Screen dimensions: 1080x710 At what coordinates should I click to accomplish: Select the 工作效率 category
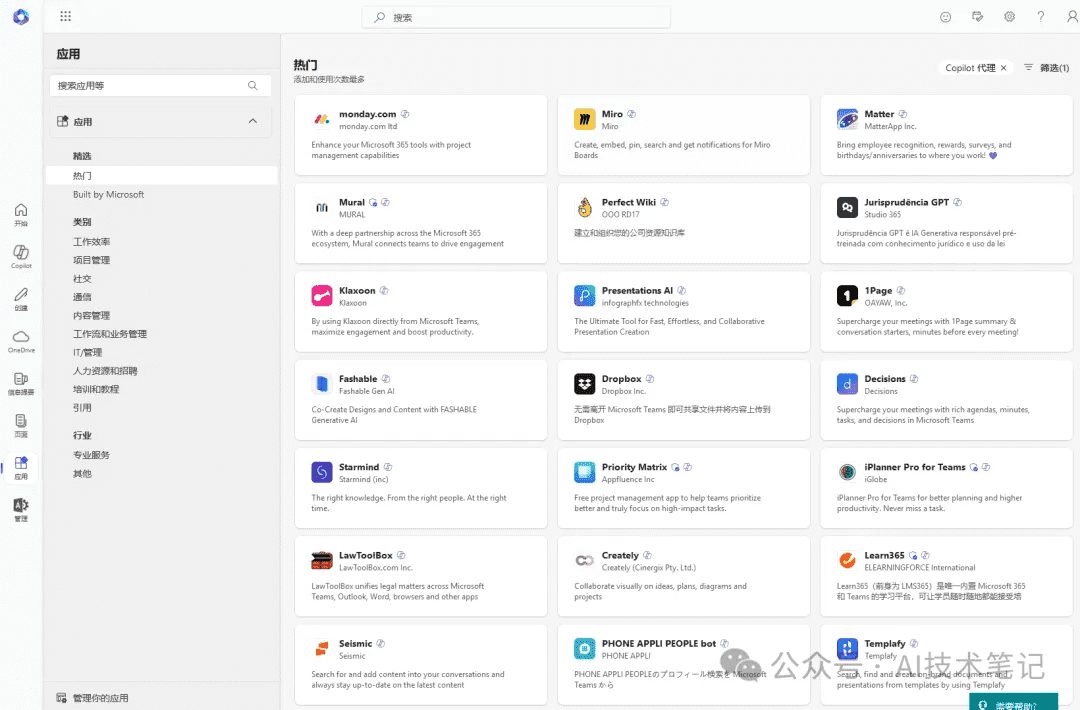coord(92,242)
